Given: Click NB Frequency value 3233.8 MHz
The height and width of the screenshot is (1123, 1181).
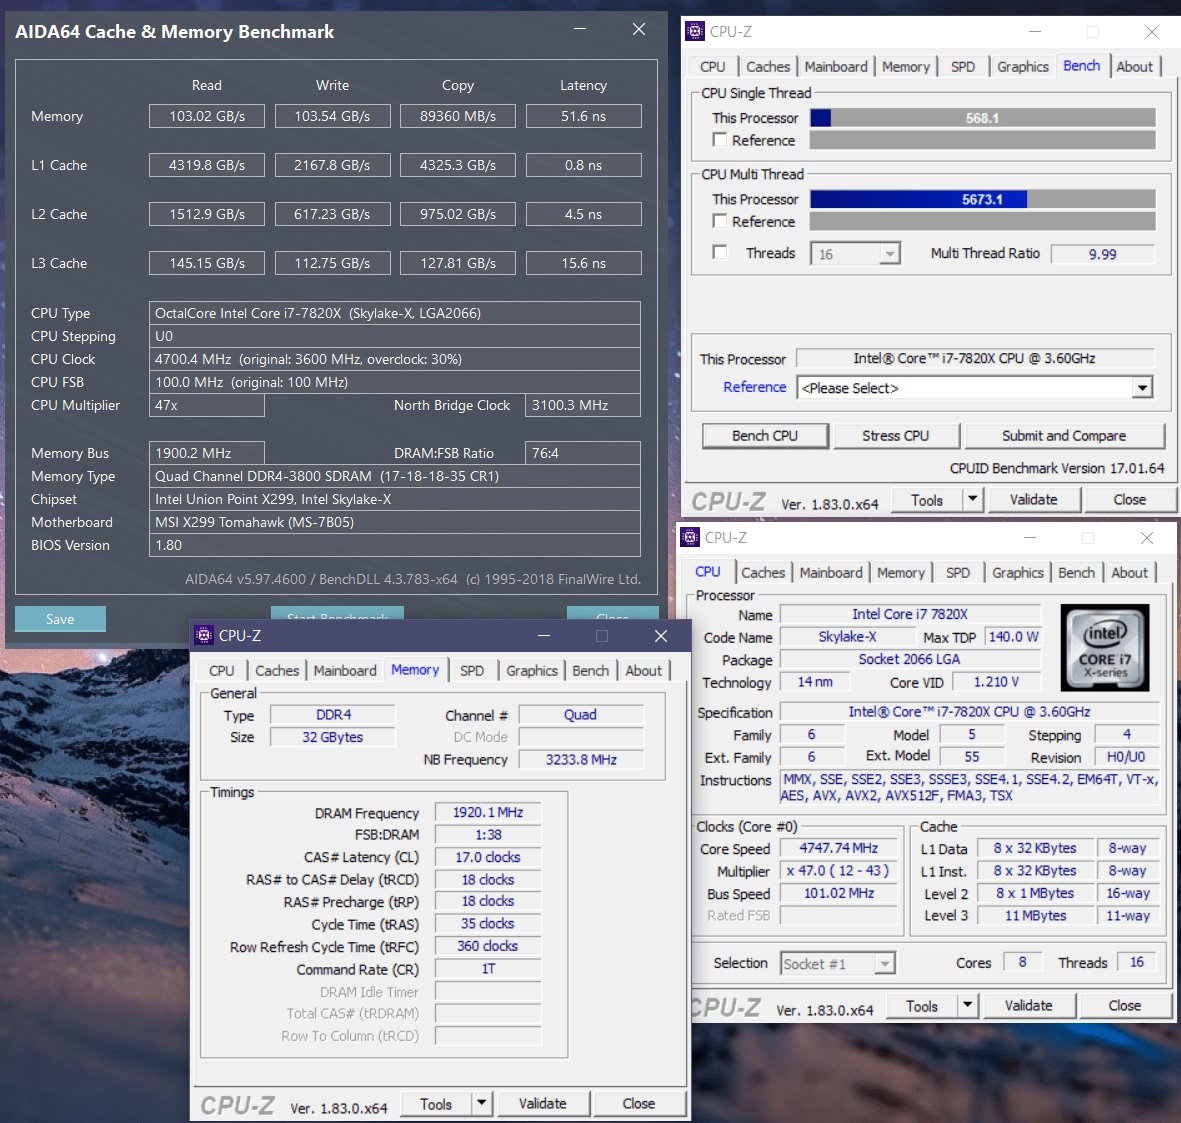Looking at the screenshot, I should point(581,759).
